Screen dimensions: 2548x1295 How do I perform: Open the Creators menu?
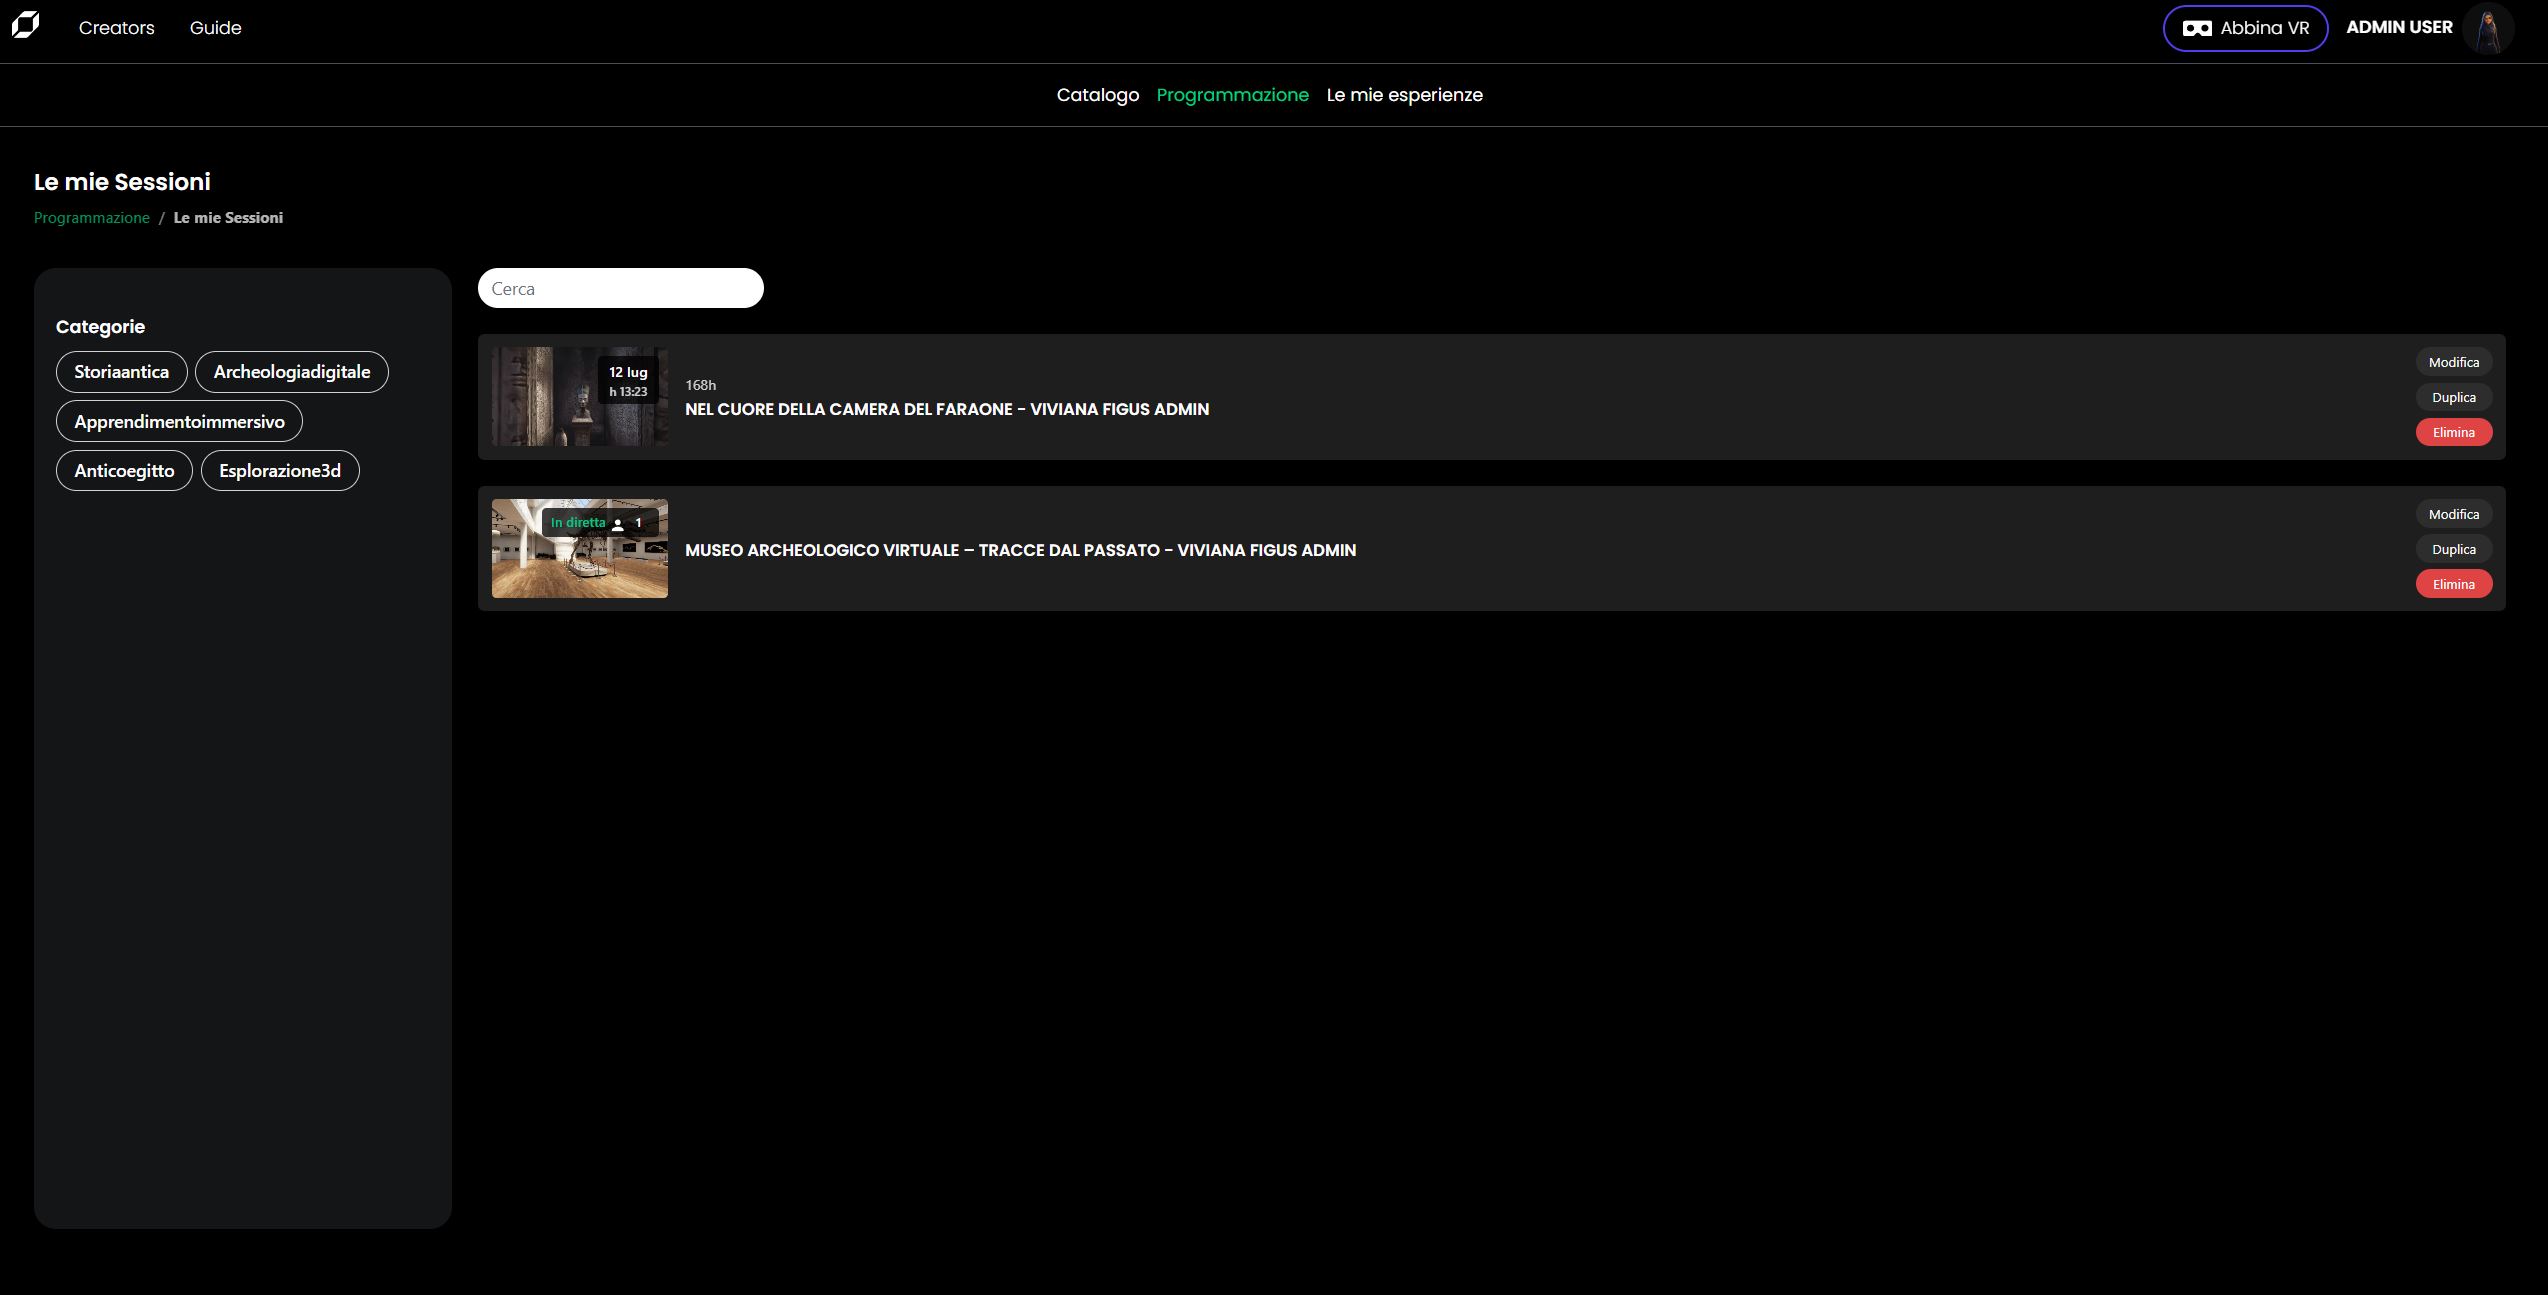pos(116,27)
